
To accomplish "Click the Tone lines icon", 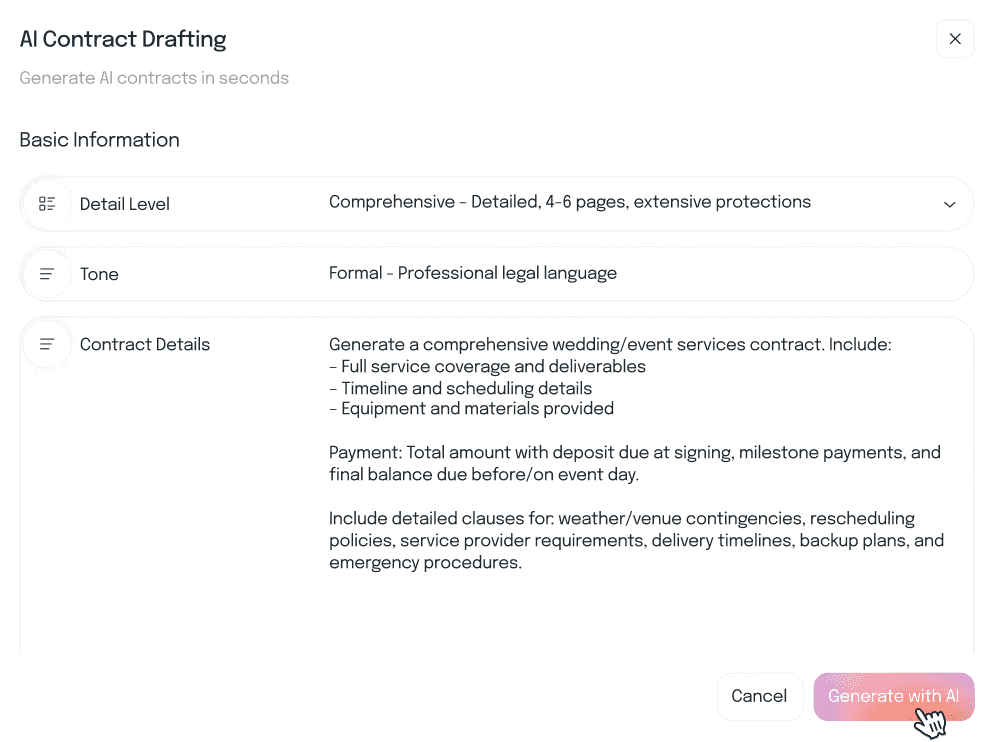I will point(47,274).
